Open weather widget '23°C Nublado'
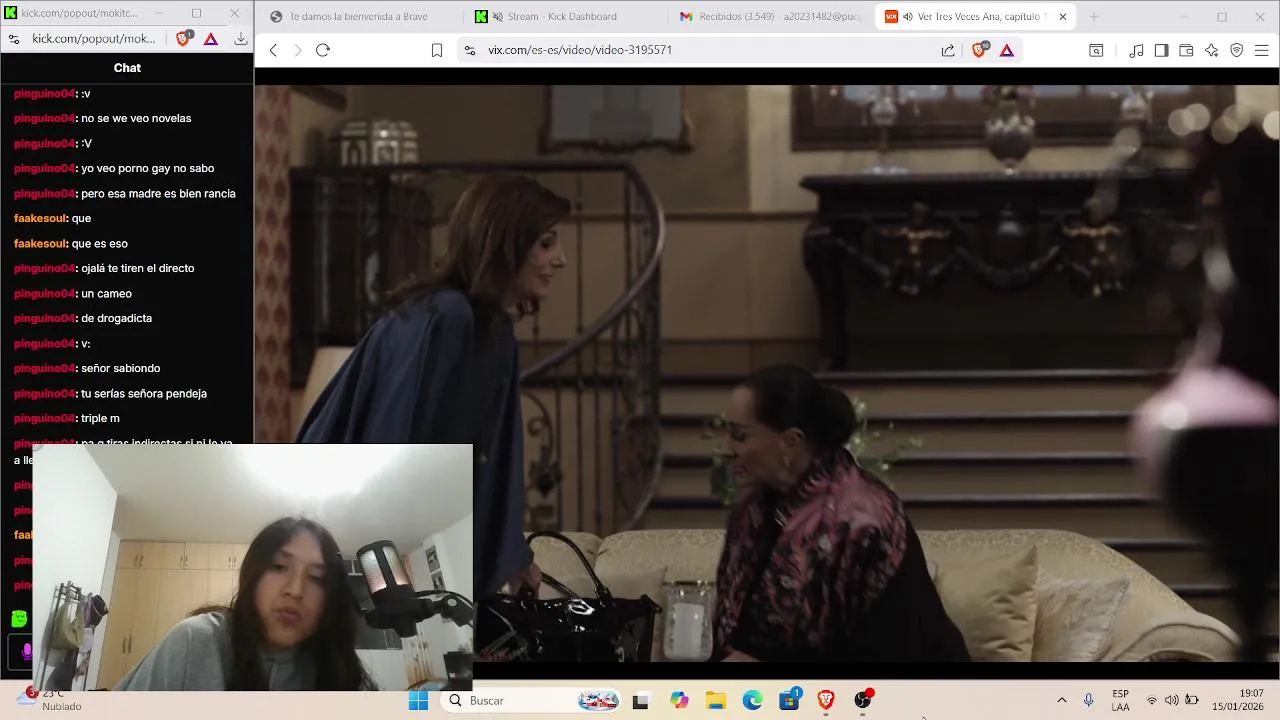The width and height of the screenshot is (1280, 720). point(48,700)
